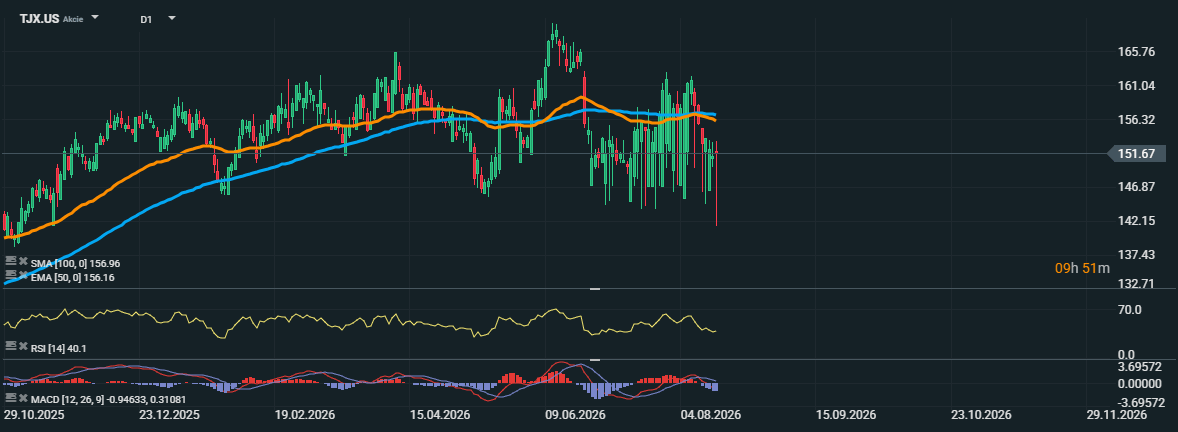Click the current price tag 151.67

click(x=1137, y=153)
